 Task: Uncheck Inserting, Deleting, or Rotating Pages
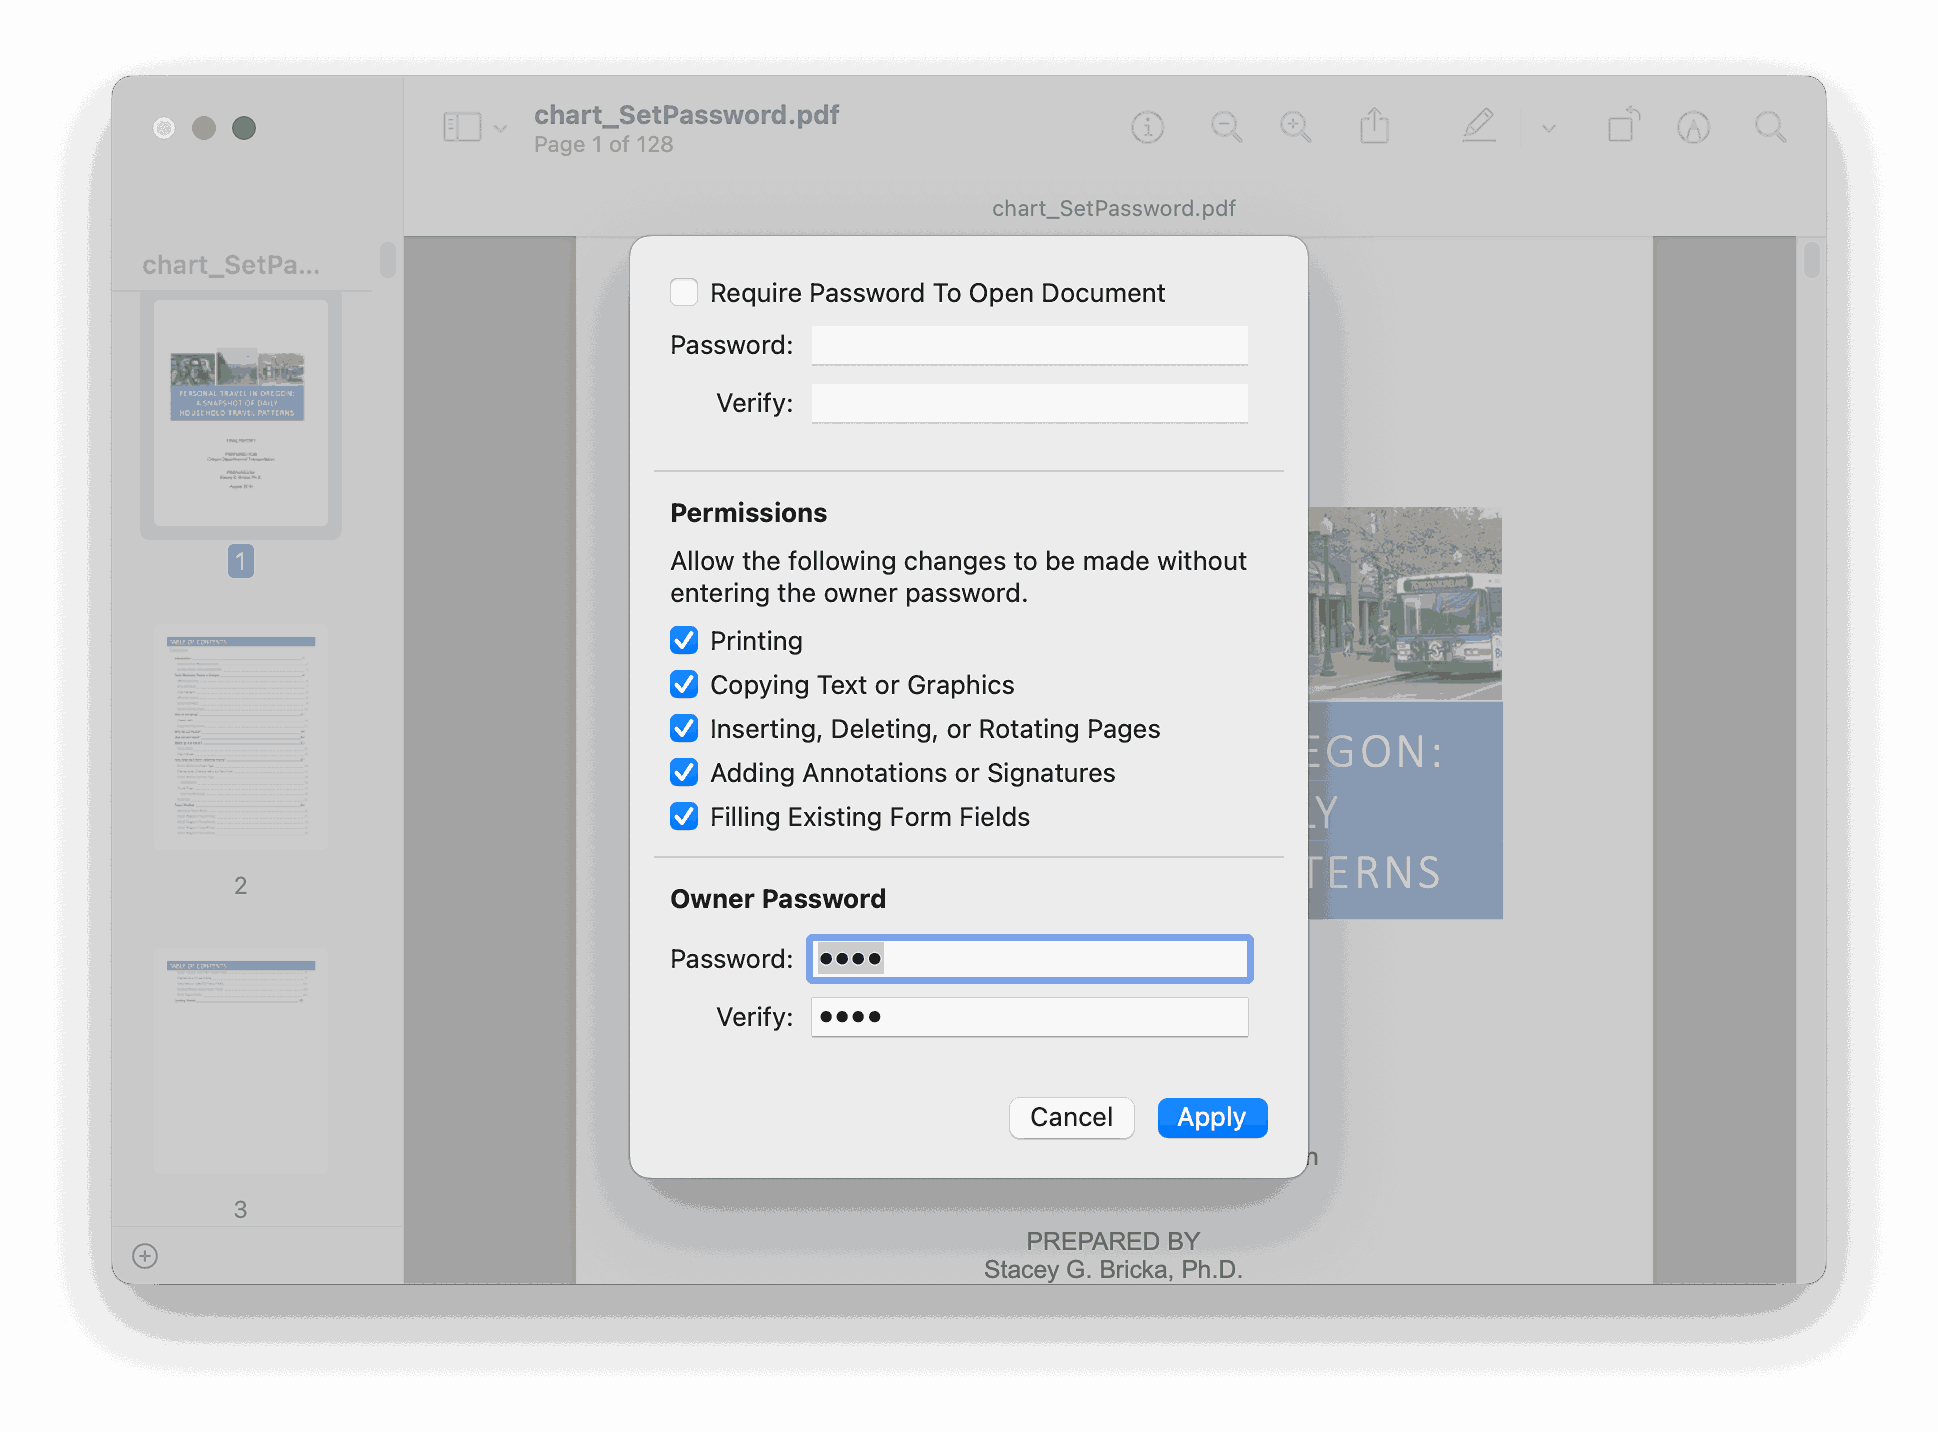tap(684, 728)
